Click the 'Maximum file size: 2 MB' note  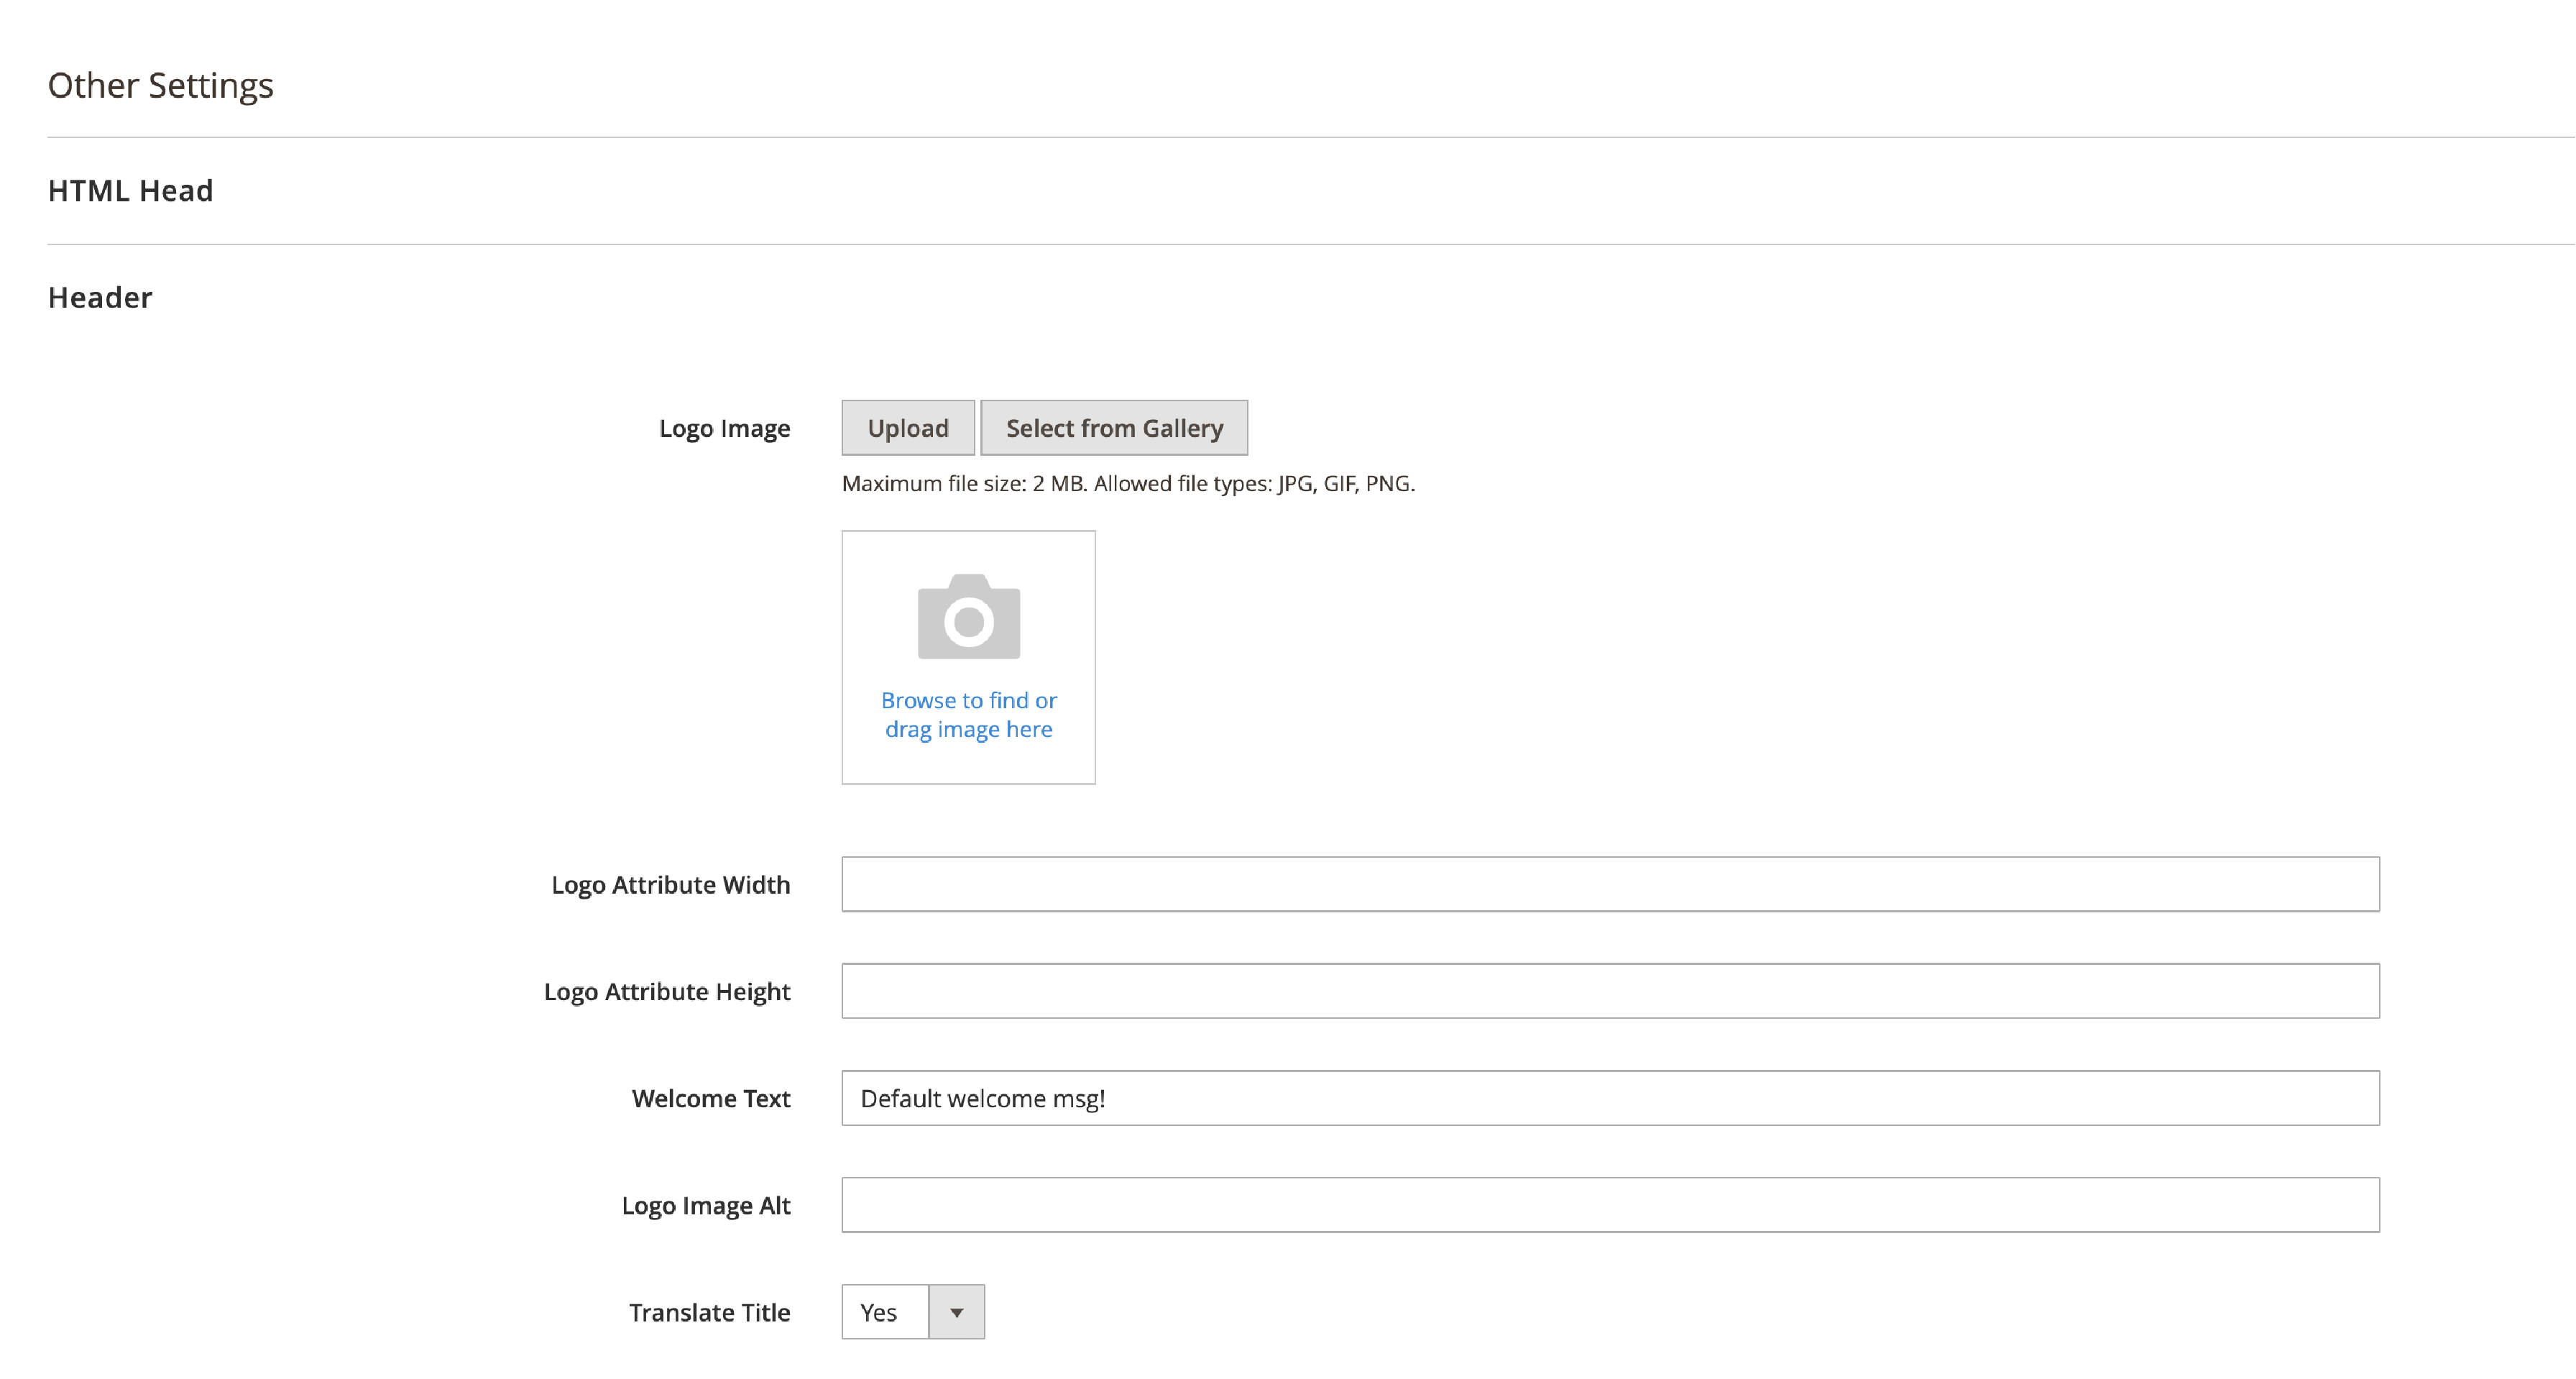pos(1128,484)
